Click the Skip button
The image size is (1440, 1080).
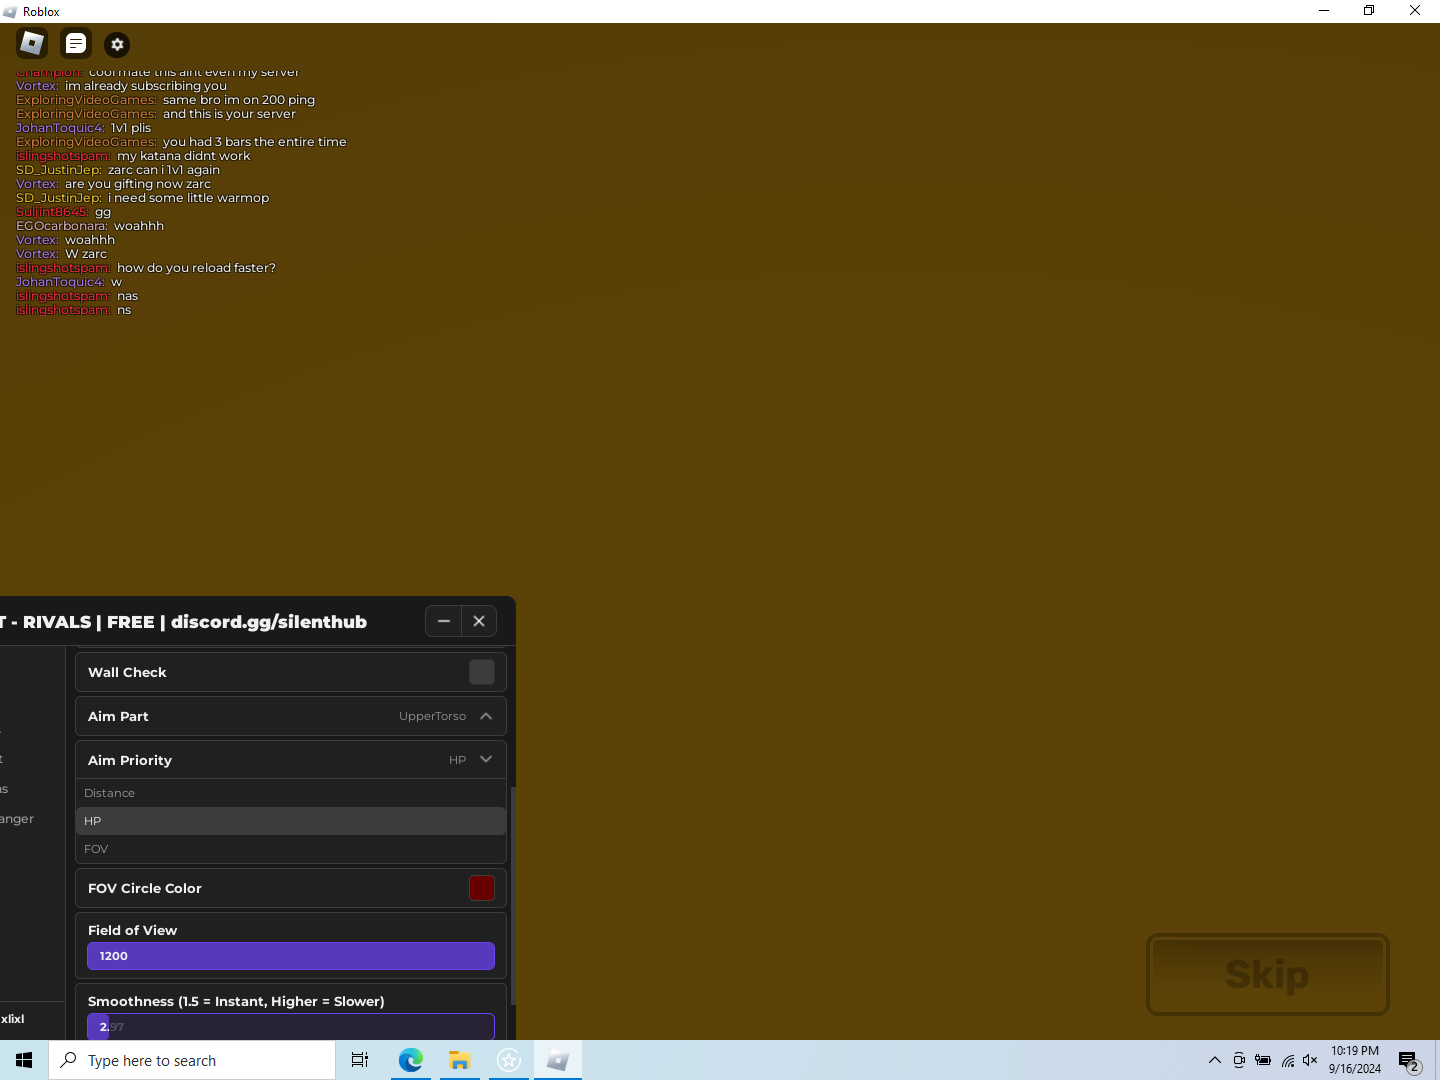pyautogui.click(x=1268, y=974)
